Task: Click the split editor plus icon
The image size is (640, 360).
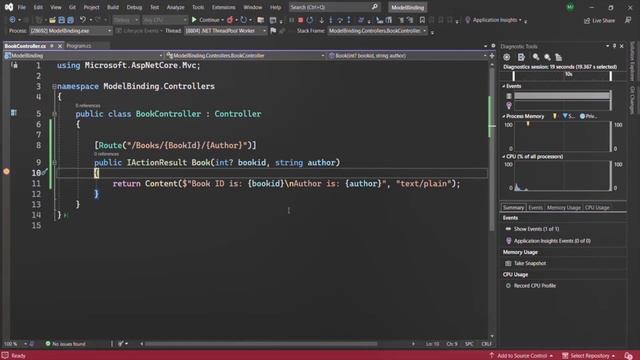Action: click(492, 56)
